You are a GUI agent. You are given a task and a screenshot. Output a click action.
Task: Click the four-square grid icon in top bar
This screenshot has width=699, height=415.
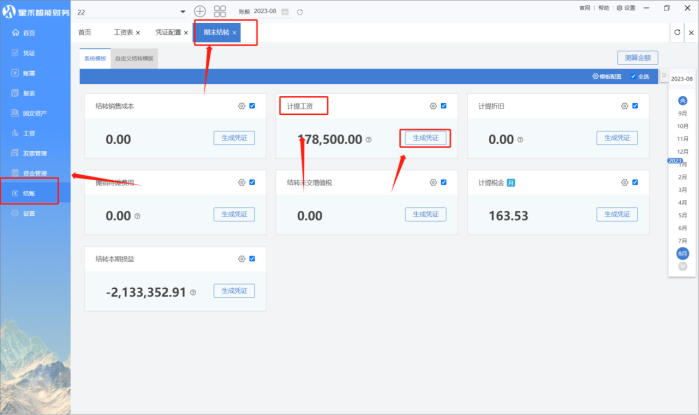(220, 11)
